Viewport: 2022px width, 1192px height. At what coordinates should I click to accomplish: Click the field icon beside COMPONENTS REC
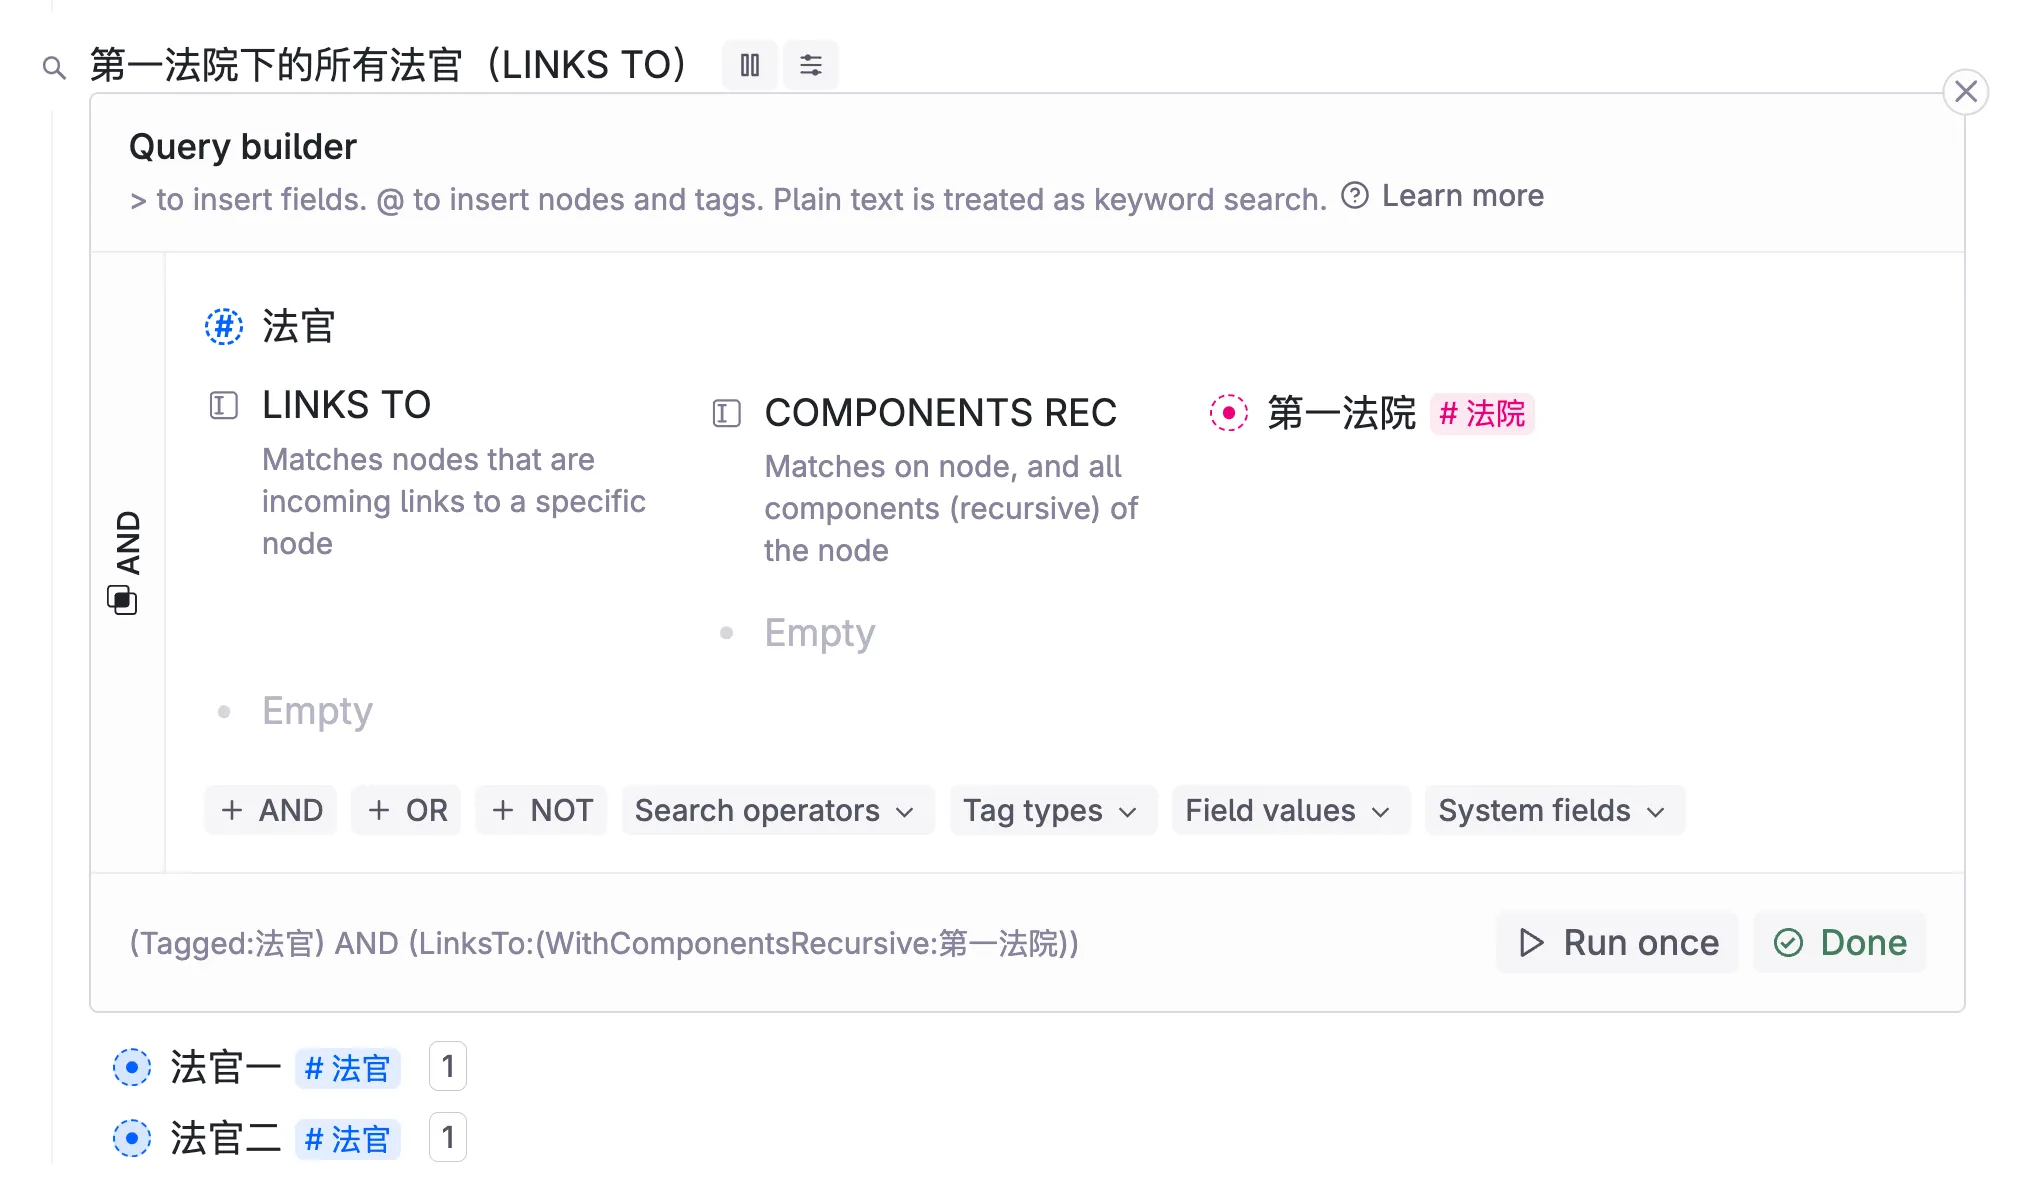pyautogui.click(x=725, y=413)
